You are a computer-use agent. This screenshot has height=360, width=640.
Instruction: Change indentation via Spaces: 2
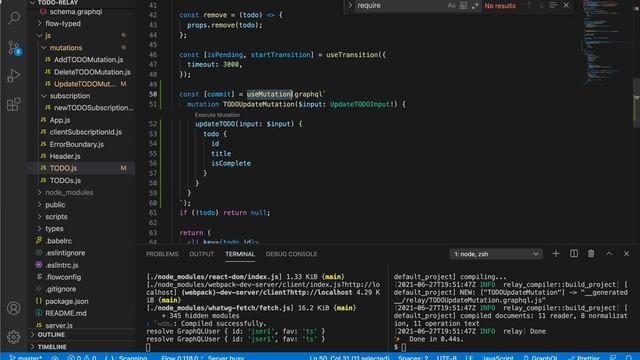tap(413, 357)
